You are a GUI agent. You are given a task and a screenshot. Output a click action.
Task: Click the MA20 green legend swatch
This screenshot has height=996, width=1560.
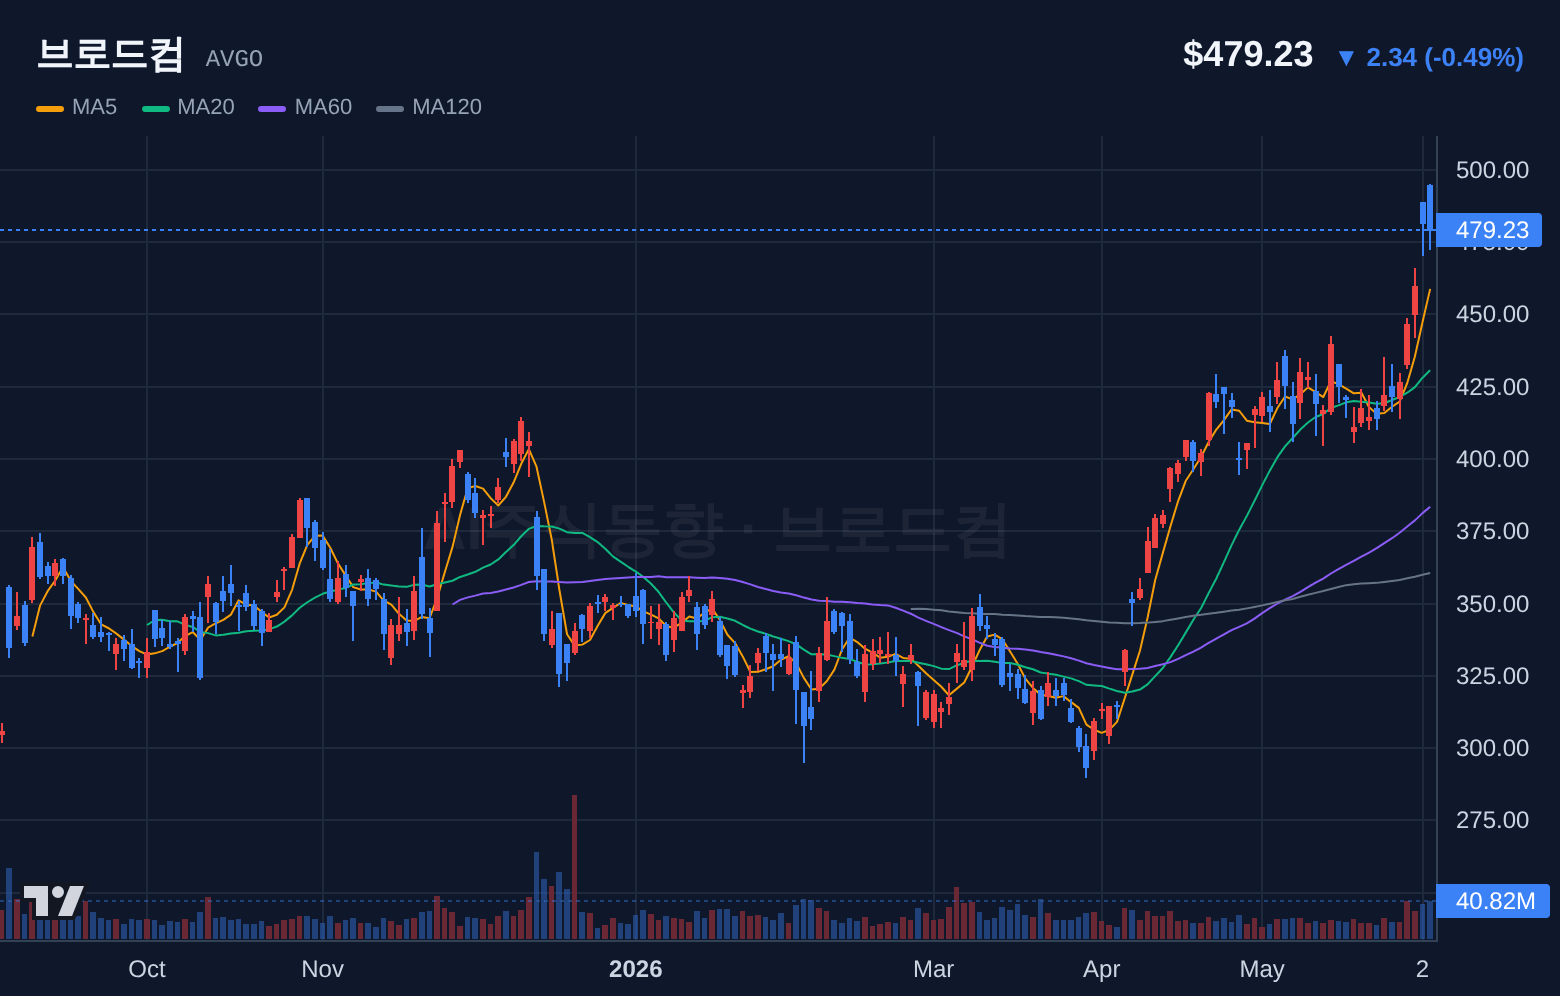tap(156, 108)
